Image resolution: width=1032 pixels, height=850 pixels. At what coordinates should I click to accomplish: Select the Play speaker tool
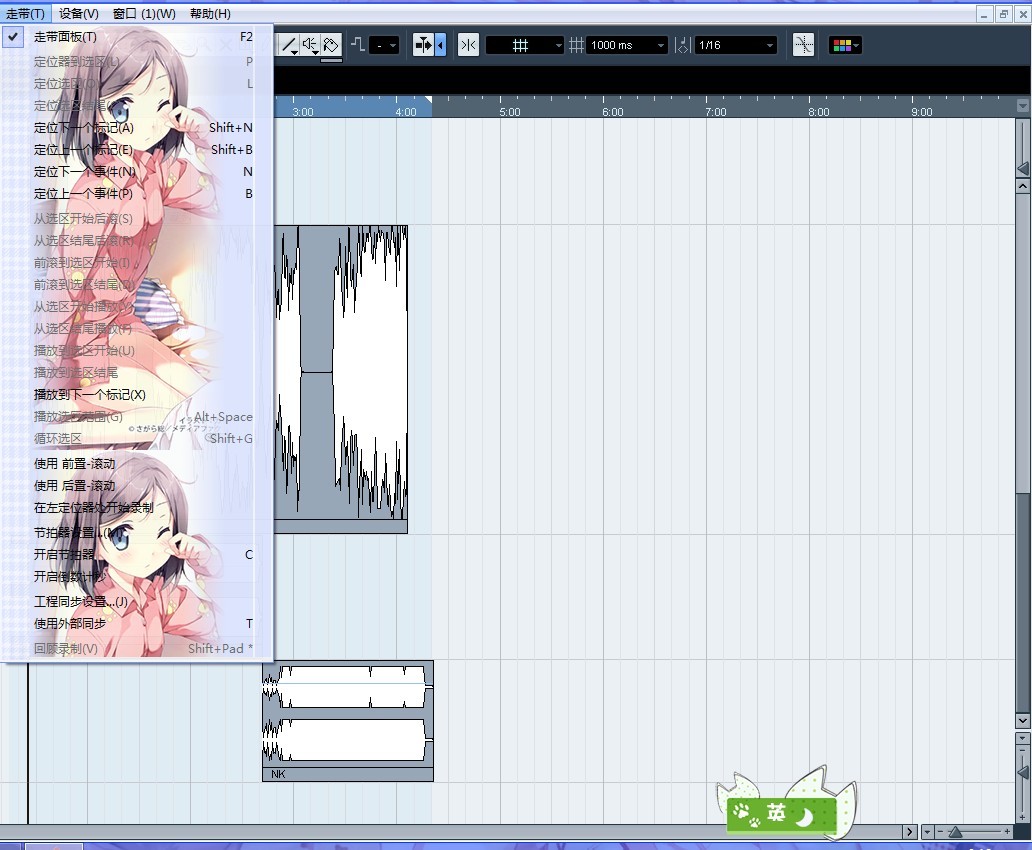tap(309, 45)
